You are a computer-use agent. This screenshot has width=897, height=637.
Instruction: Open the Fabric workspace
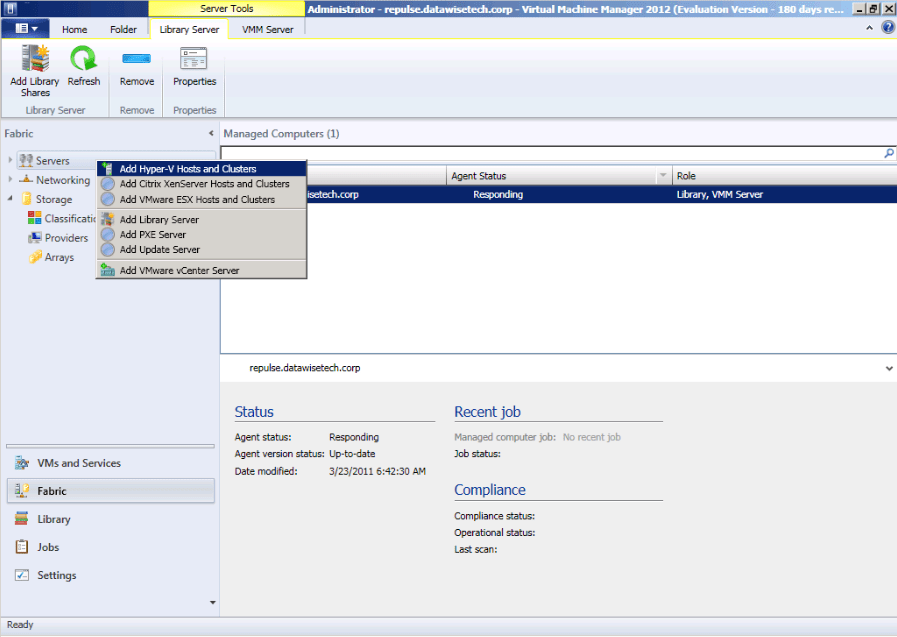click(x=111, y=491)
